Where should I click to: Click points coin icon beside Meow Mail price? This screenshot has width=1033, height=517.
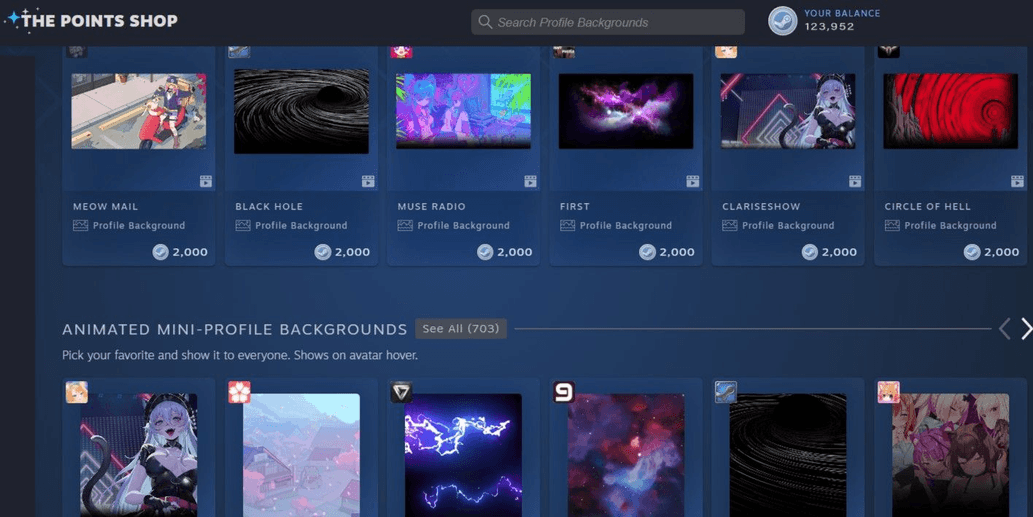[x=160, y=252]
